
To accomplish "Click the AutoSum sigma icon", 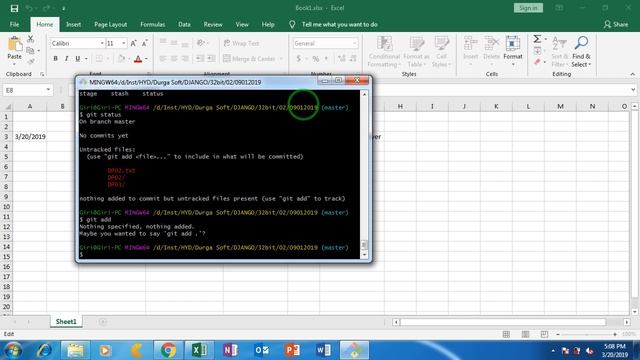I will tap(537, 39).
